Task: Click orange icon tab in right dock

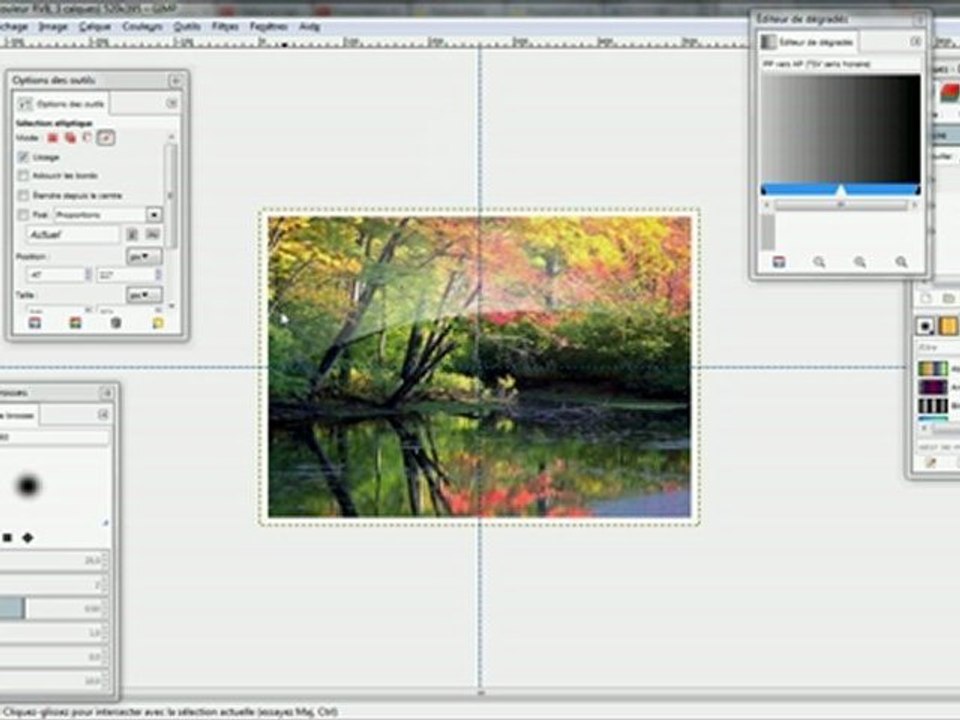Action: pos(949,326)
